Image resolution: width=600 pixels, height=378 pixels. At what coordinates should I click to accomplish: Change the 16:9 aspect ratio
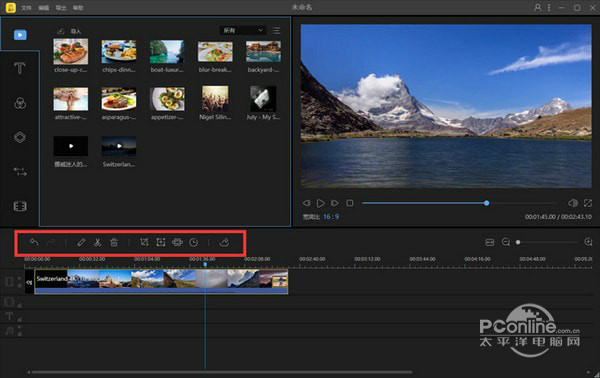331,217
